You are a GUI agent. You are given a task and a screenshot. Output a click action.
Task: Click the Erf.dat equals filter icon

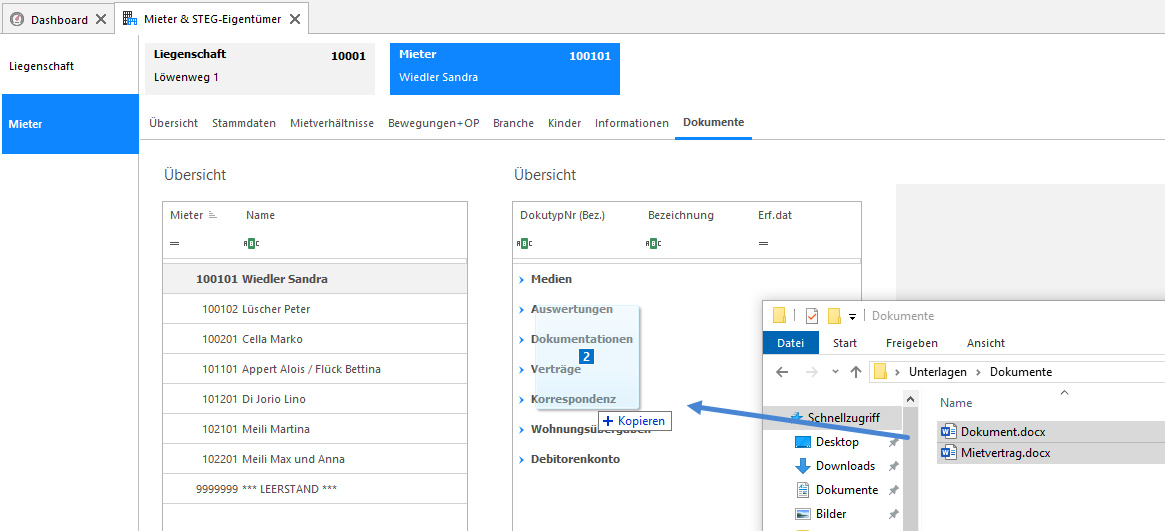763,243
